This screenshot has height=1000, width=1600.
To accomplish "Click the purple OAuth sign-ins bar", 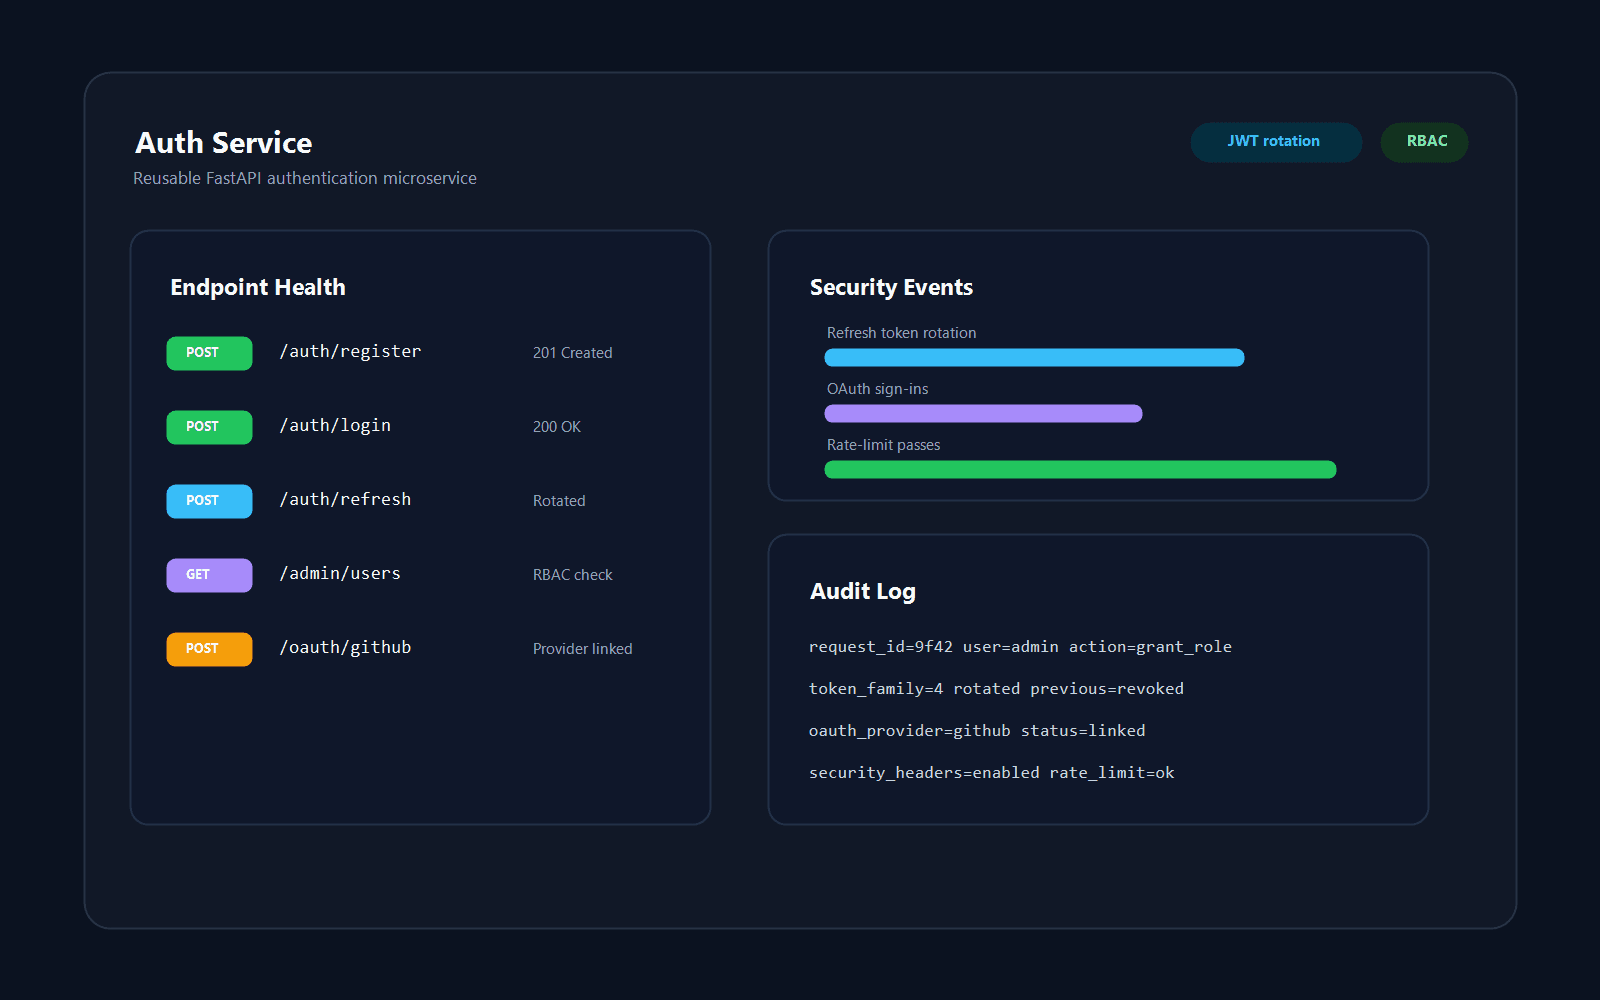I will pos(983,414).
